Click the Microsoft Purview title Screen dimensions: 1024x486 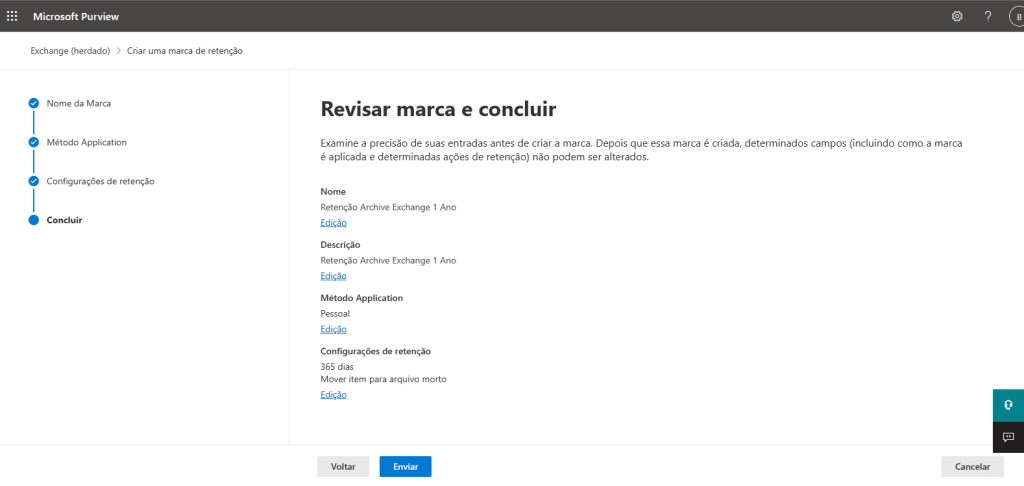point(76,16)
